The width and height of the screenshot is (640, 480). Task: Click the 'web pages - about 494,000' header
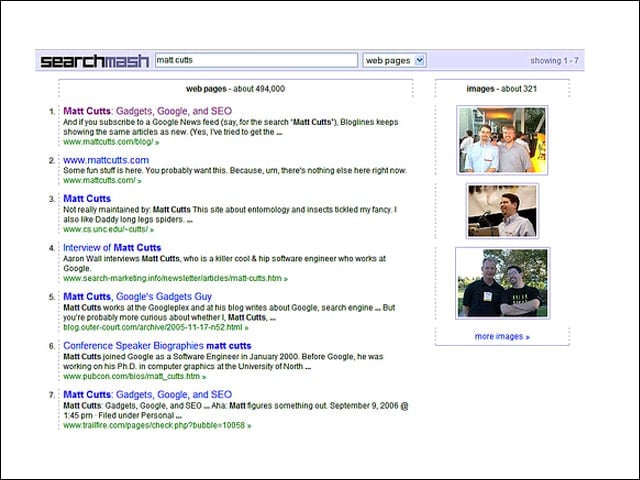(236, 89)
